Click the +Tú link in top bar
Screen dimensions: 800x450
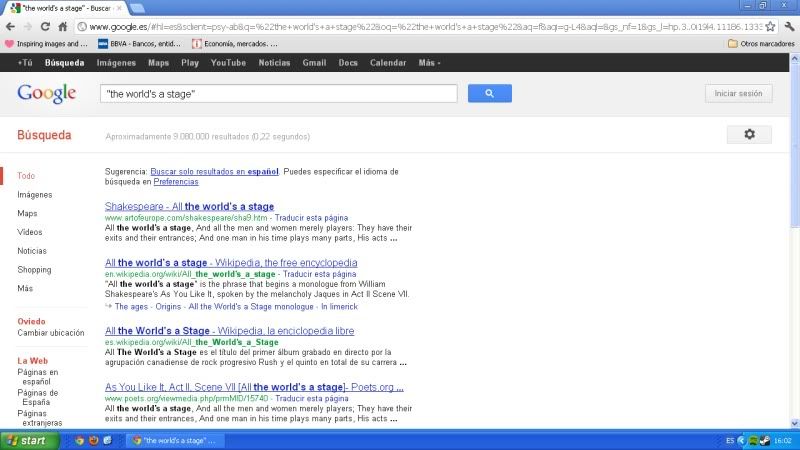point(25,63)
